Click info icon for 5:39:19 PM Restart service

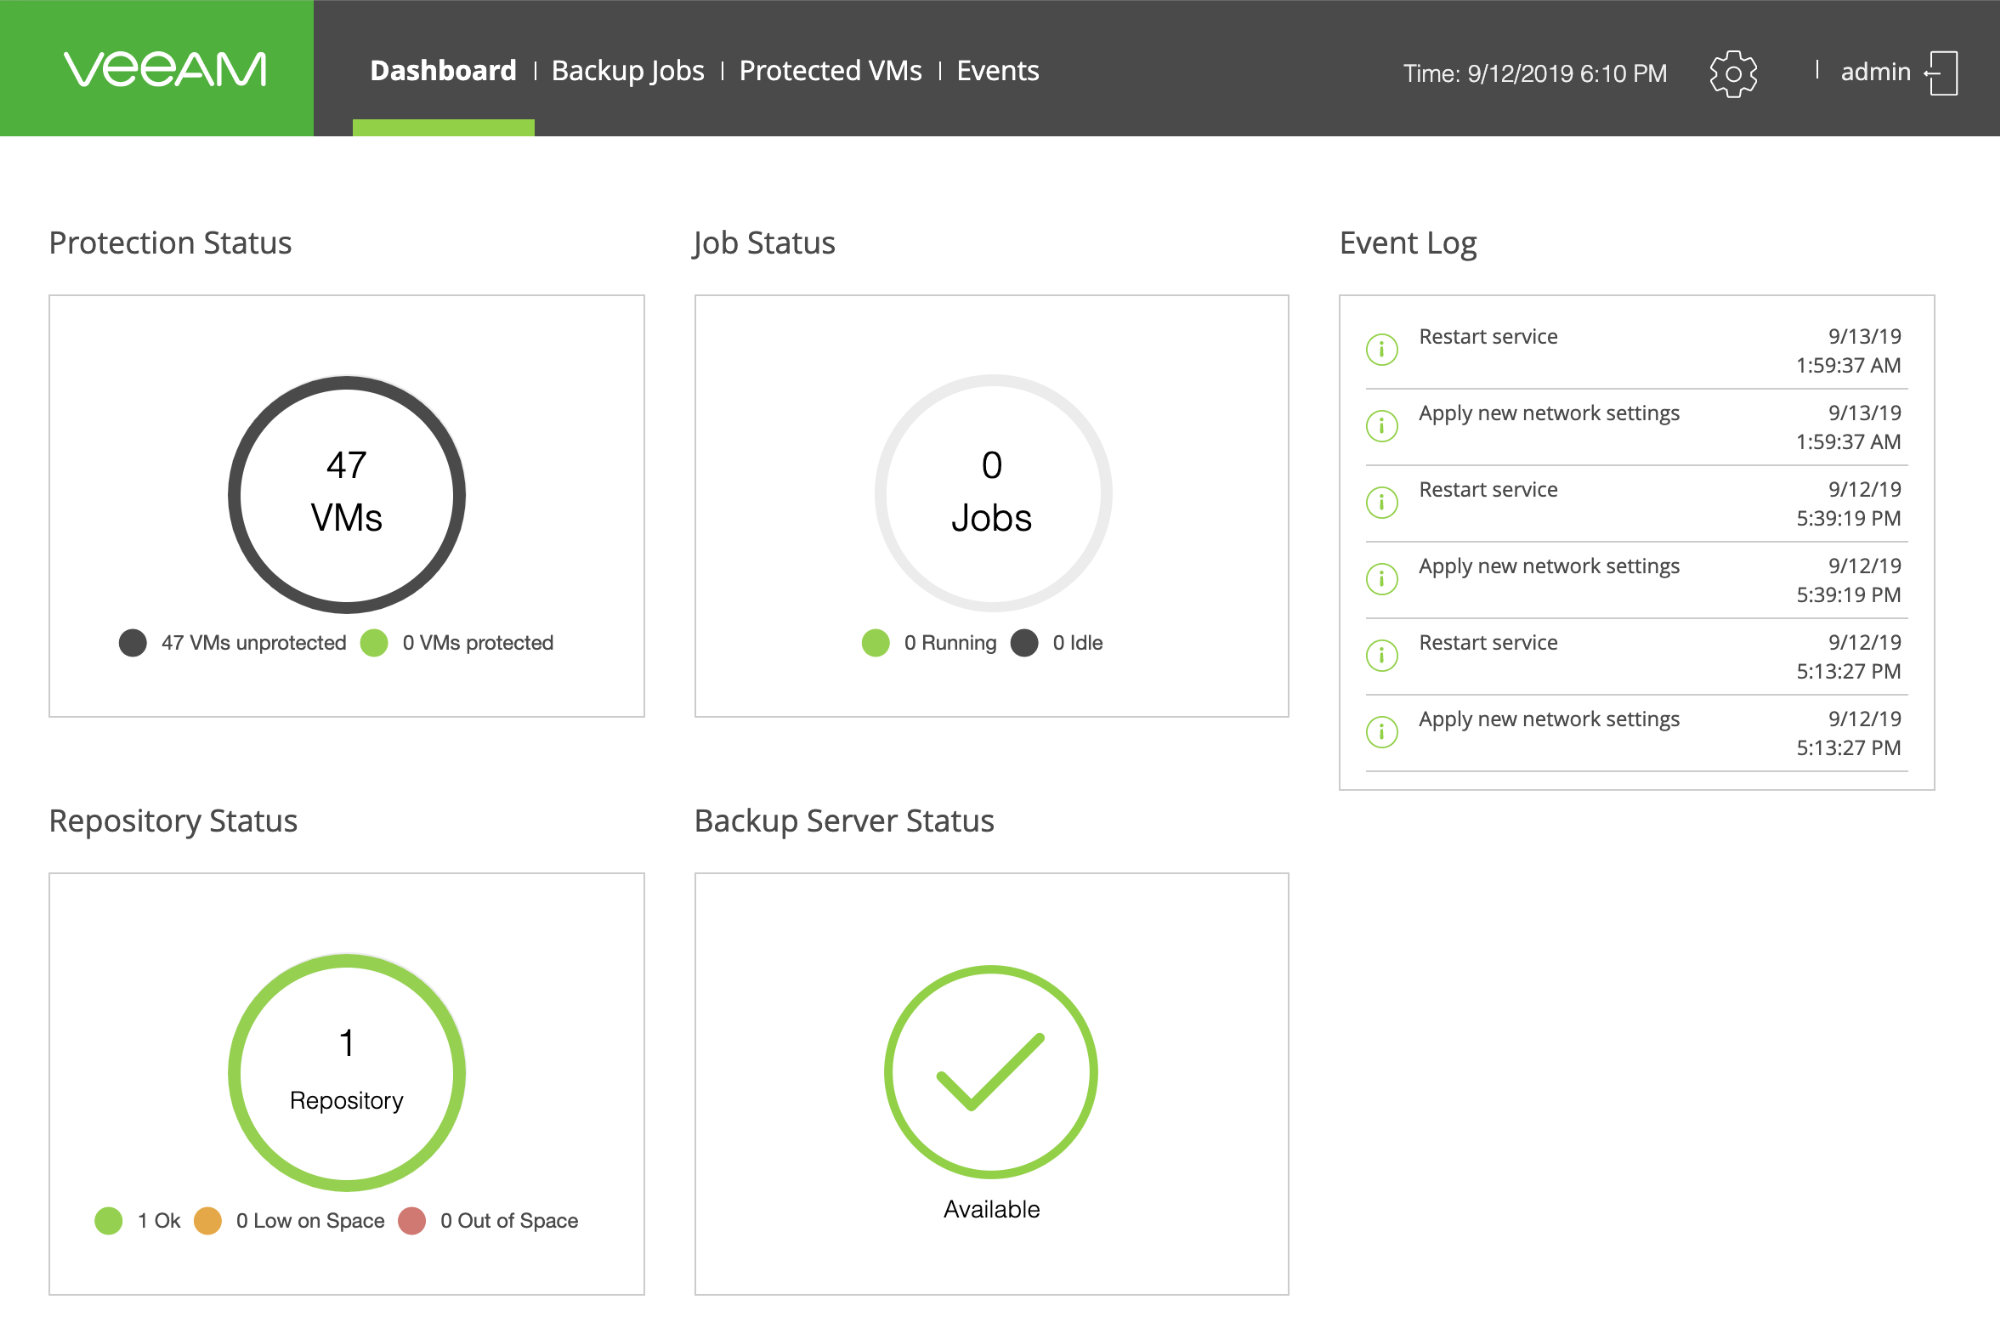tap(1382, 502)
